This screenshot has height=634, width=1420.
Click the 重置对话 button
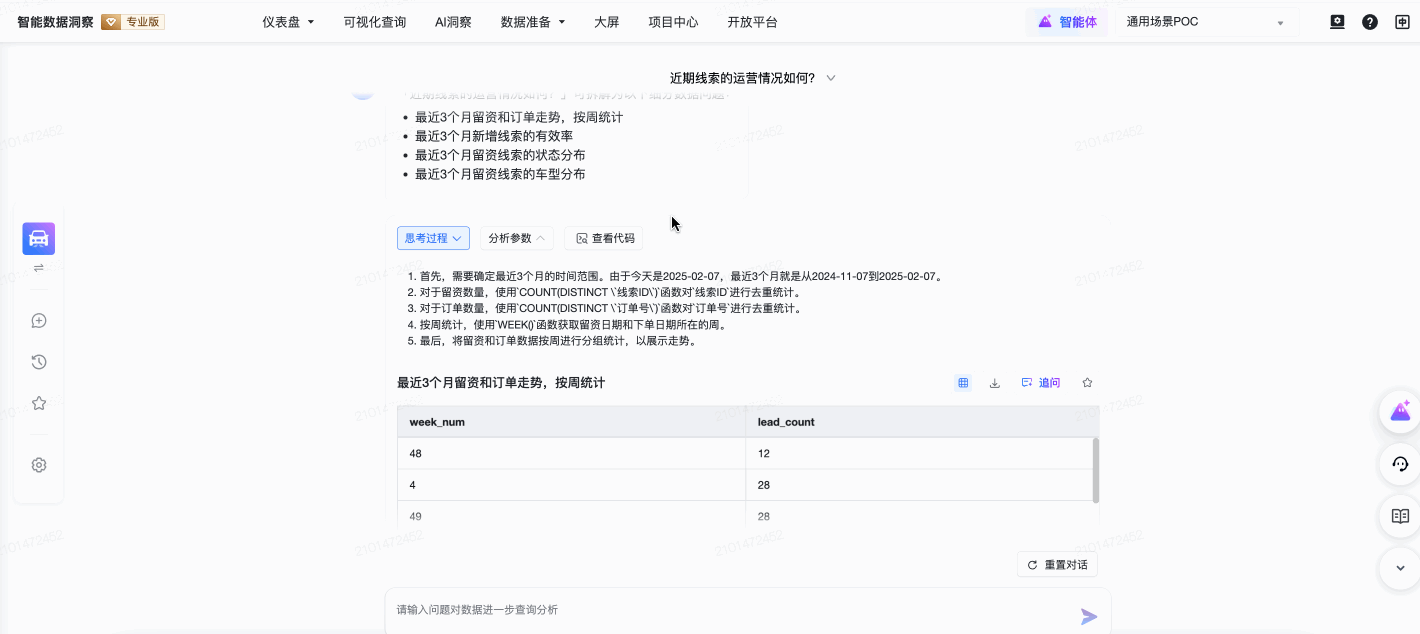click(x=1057, y=565)
